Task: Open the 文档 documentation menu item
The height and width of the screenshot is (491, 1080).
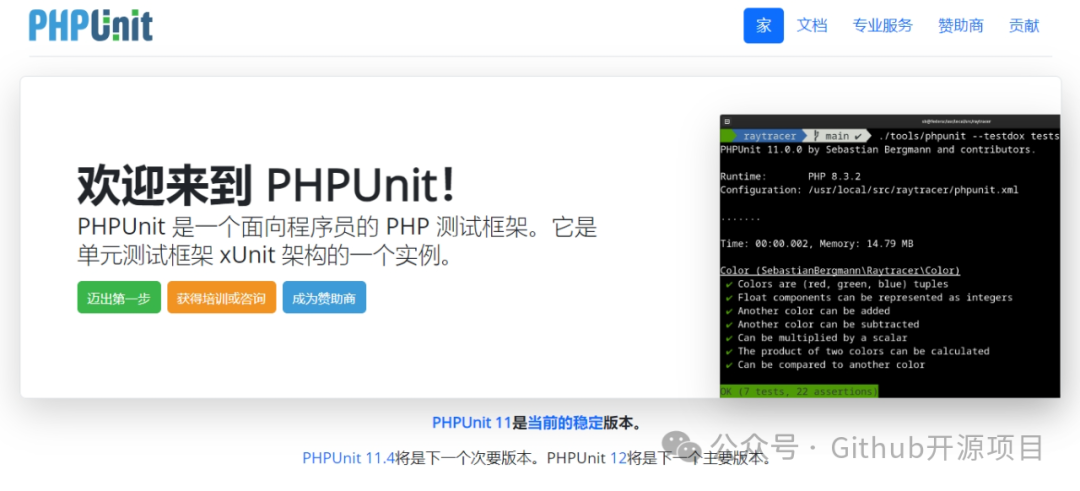Action: (x=811, y=25)
